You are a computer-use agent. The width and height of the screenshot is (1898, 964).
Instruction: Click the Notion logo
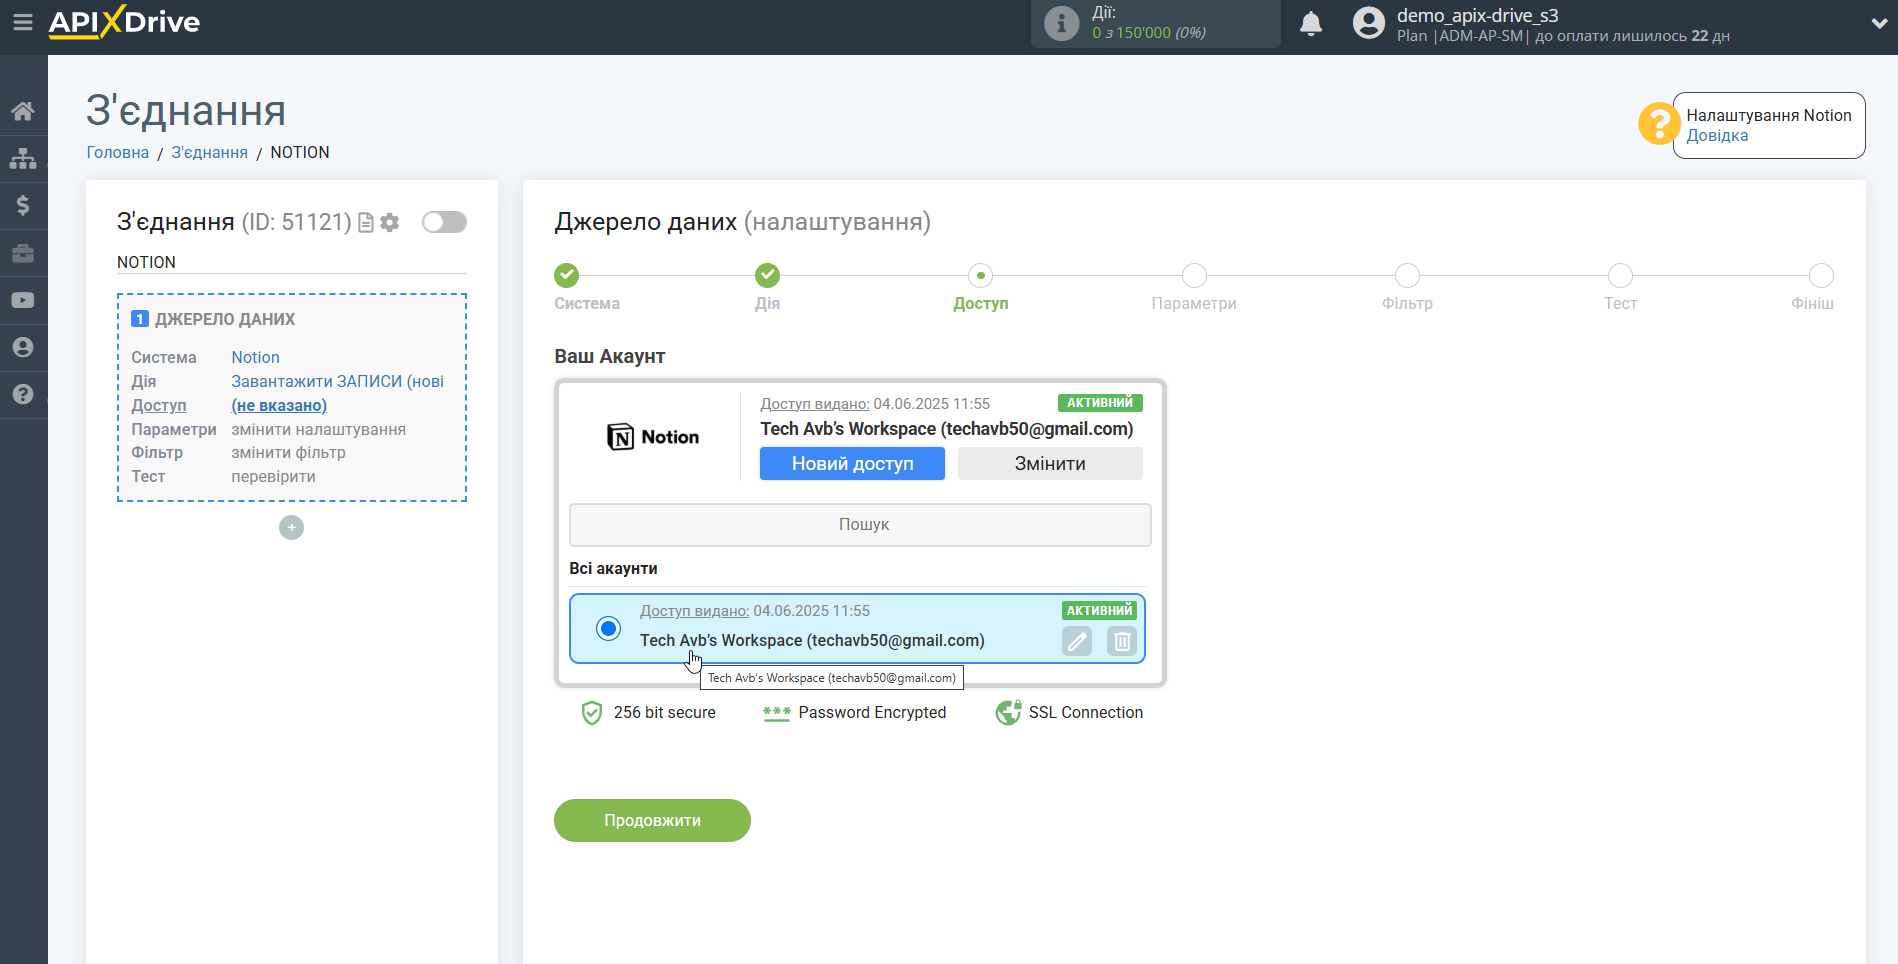click(653, 437)
